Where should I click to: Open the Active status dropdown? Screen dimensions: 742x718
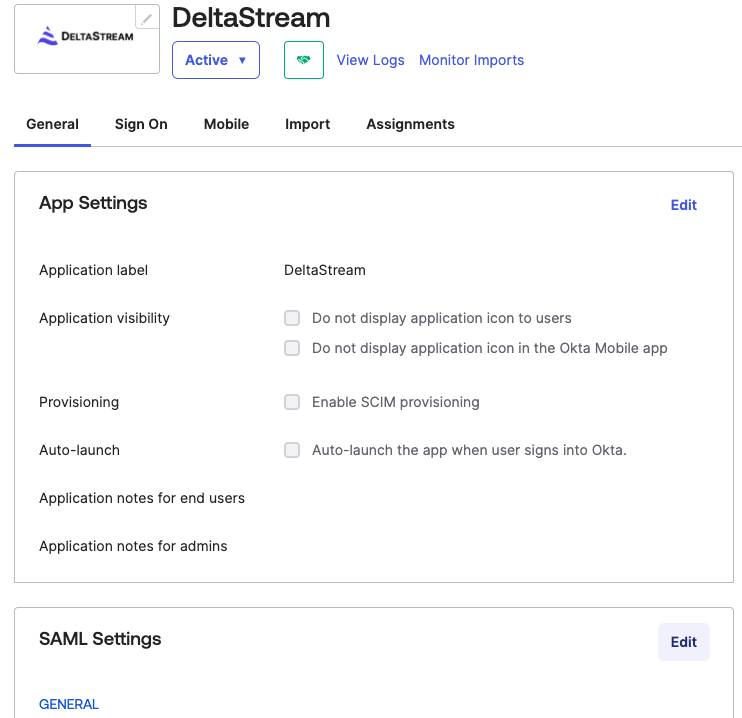[216, 60]
